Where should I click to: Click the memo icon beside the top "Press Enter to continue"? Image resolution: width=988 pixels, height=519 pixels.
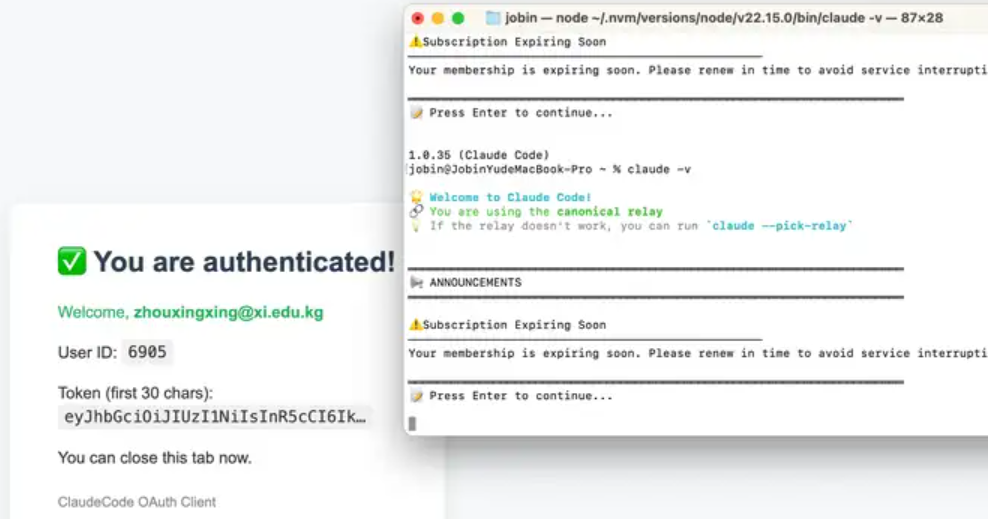coord(416,113)
